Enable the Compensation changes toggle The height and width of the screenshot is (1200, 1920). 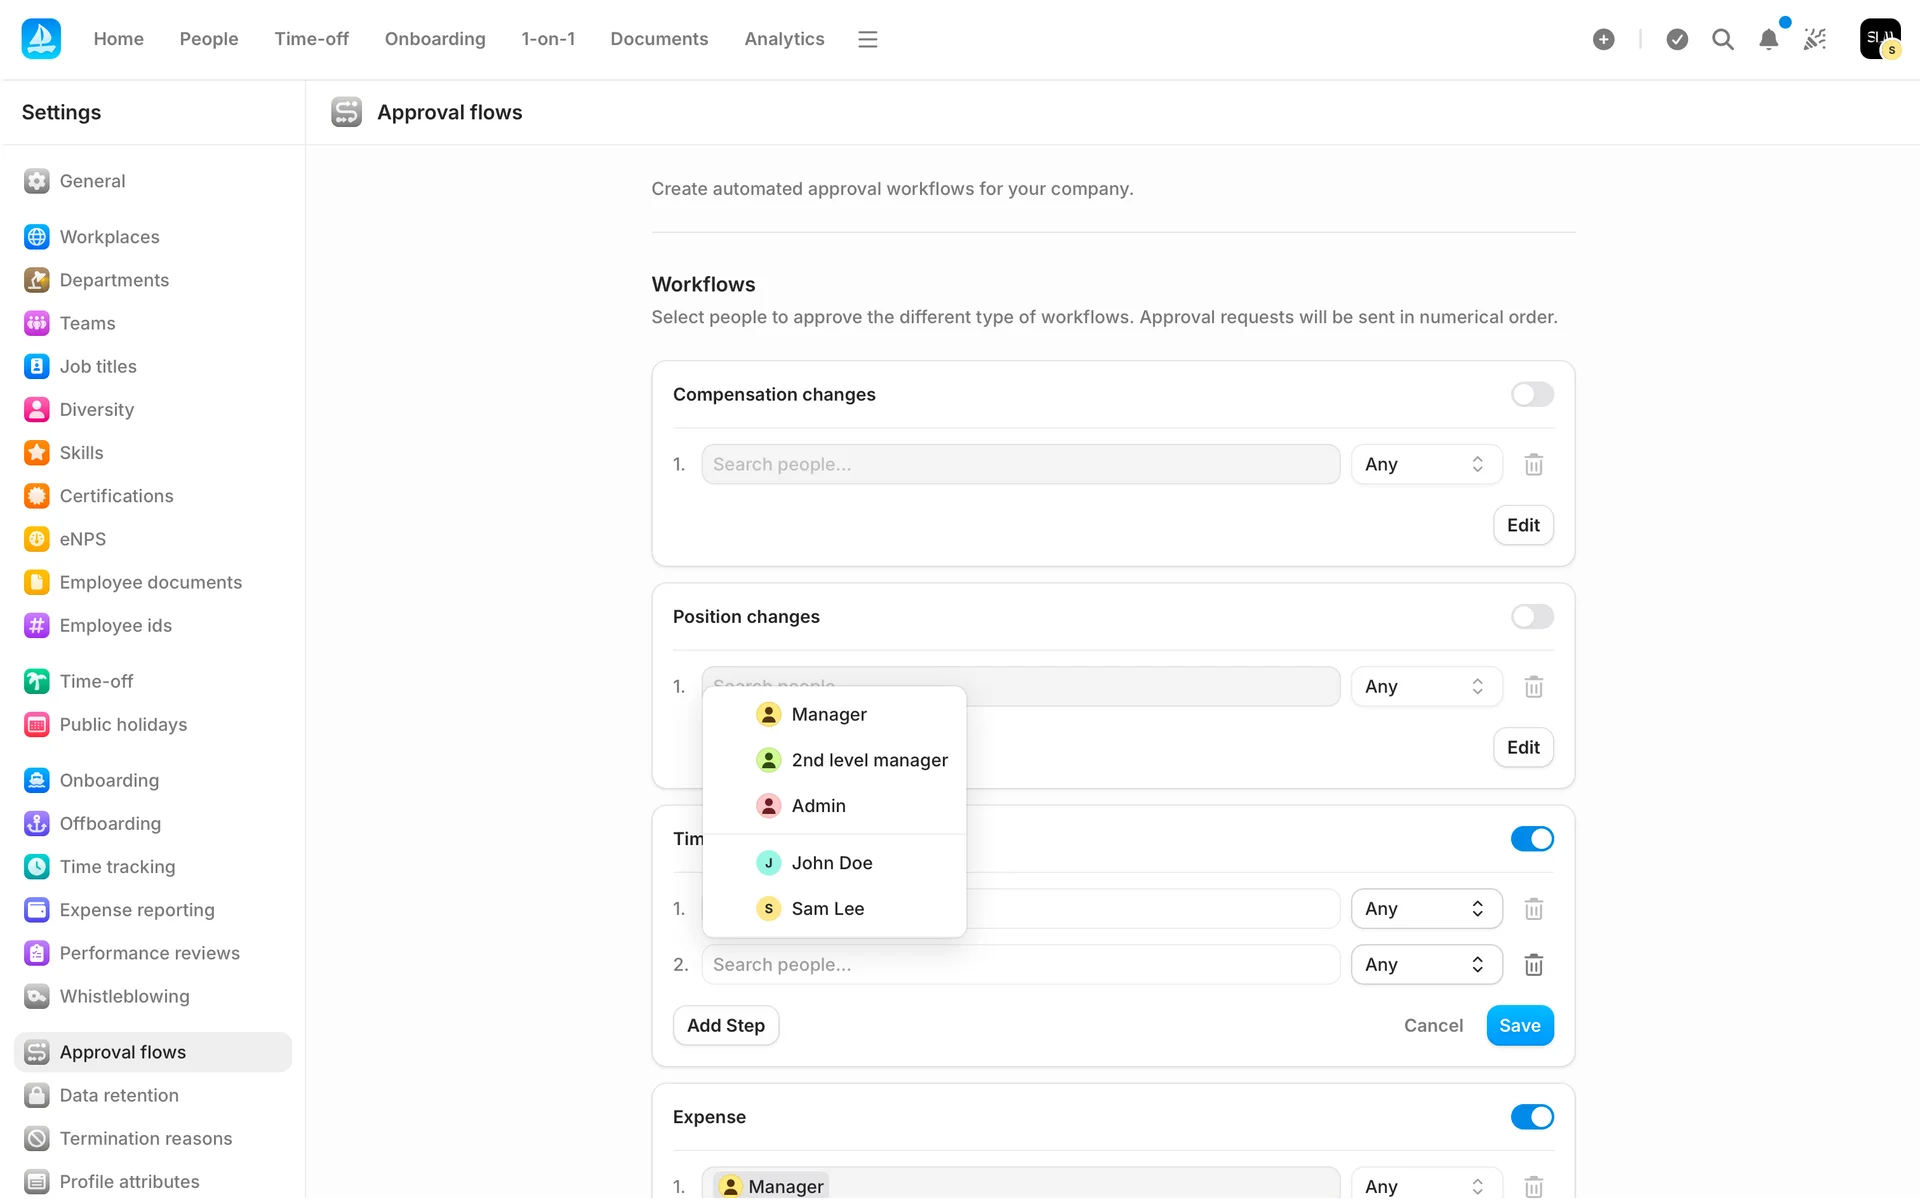click(x=1531, y=394)
